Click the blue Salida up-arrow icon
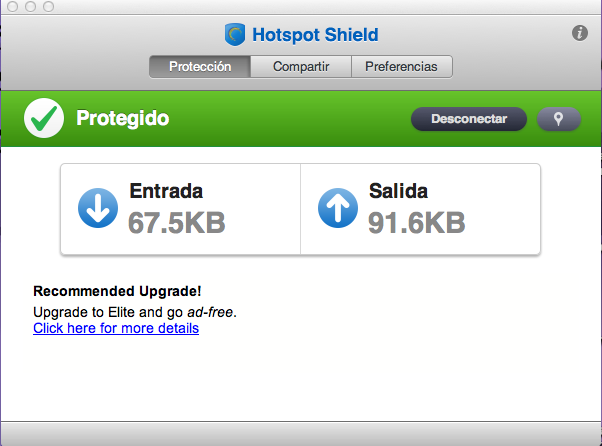 click(x=338, y=208)
